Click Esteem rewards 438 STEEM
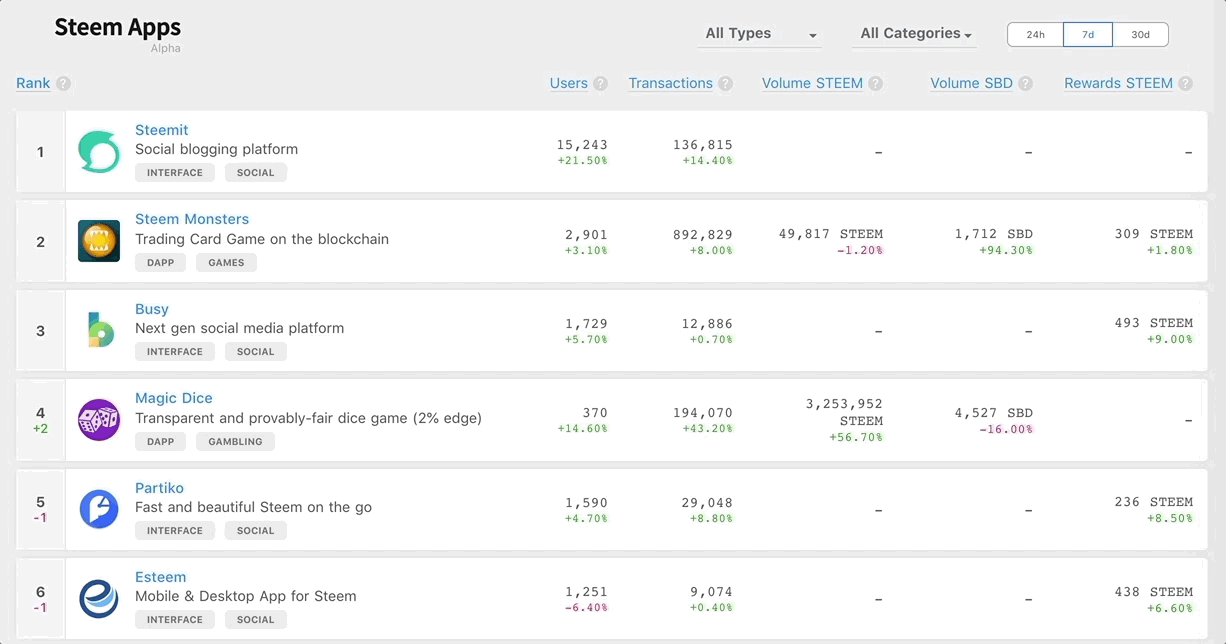The image size is (1226, 644). click(1154, 592)
